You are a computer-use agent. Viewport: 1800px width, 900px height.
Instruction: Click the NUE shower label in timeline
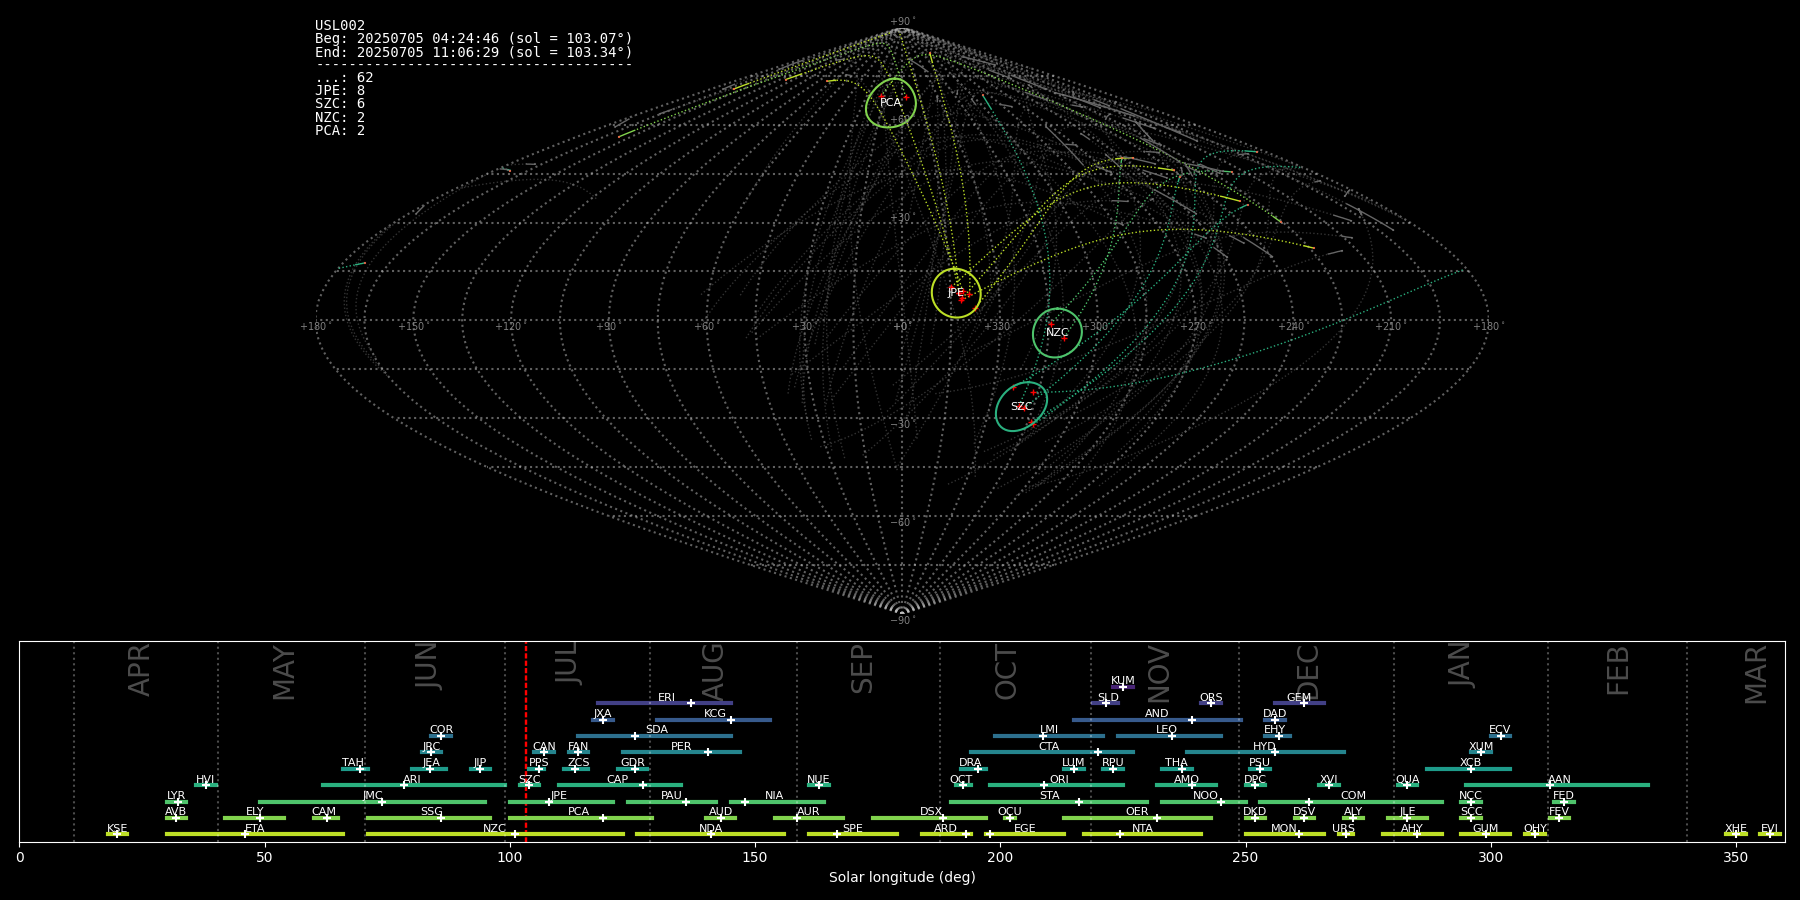(x=818, y=780)
